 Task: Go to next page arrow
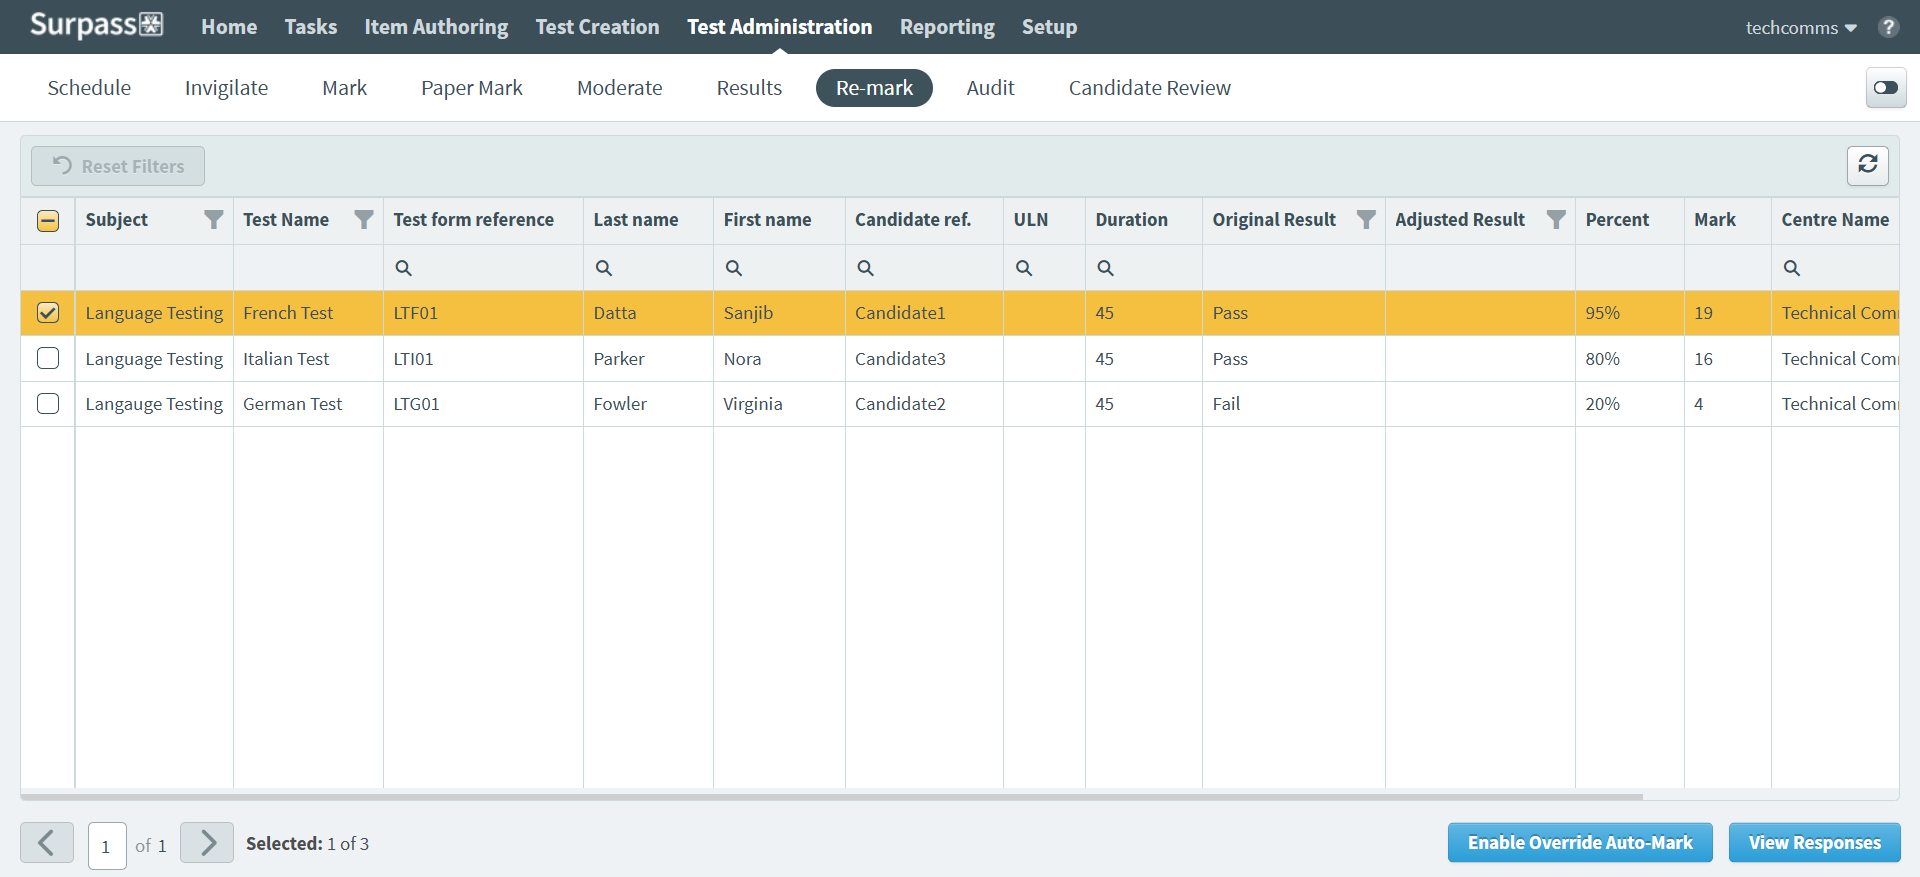point(207,843)
